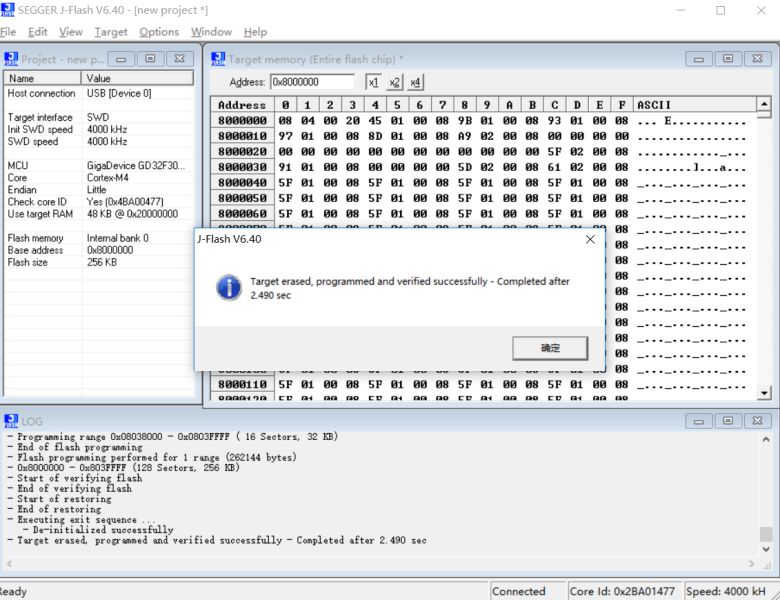Minimize the Project panel

click(121, 59)
